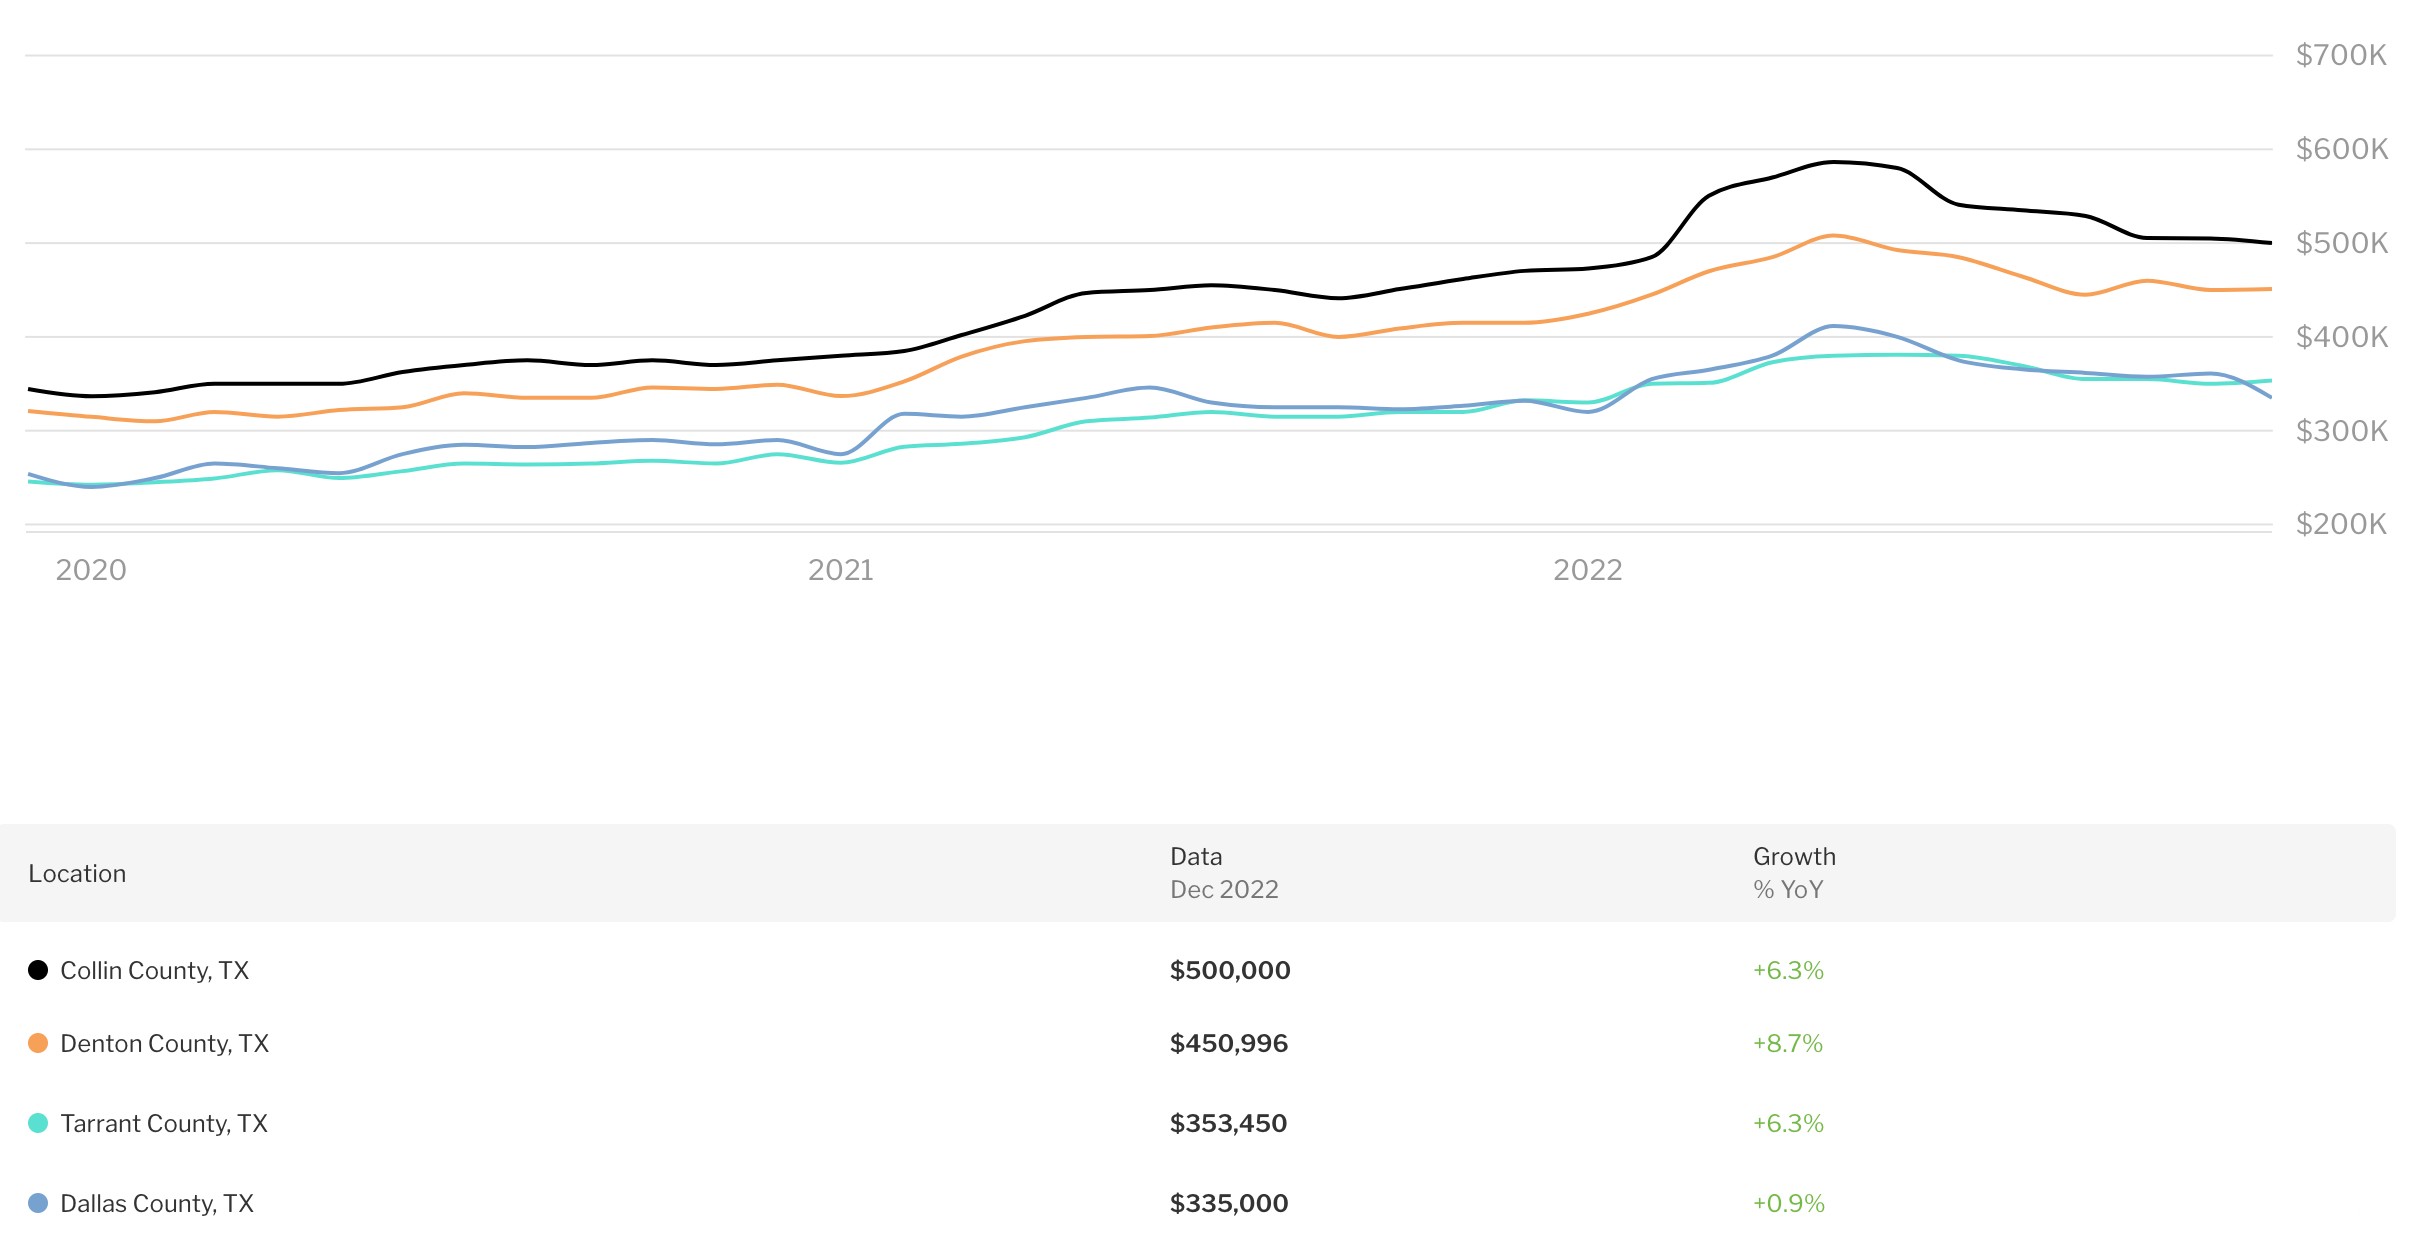
Task: Click the black Collin County legend dot
Action: [x=38, y=970]
